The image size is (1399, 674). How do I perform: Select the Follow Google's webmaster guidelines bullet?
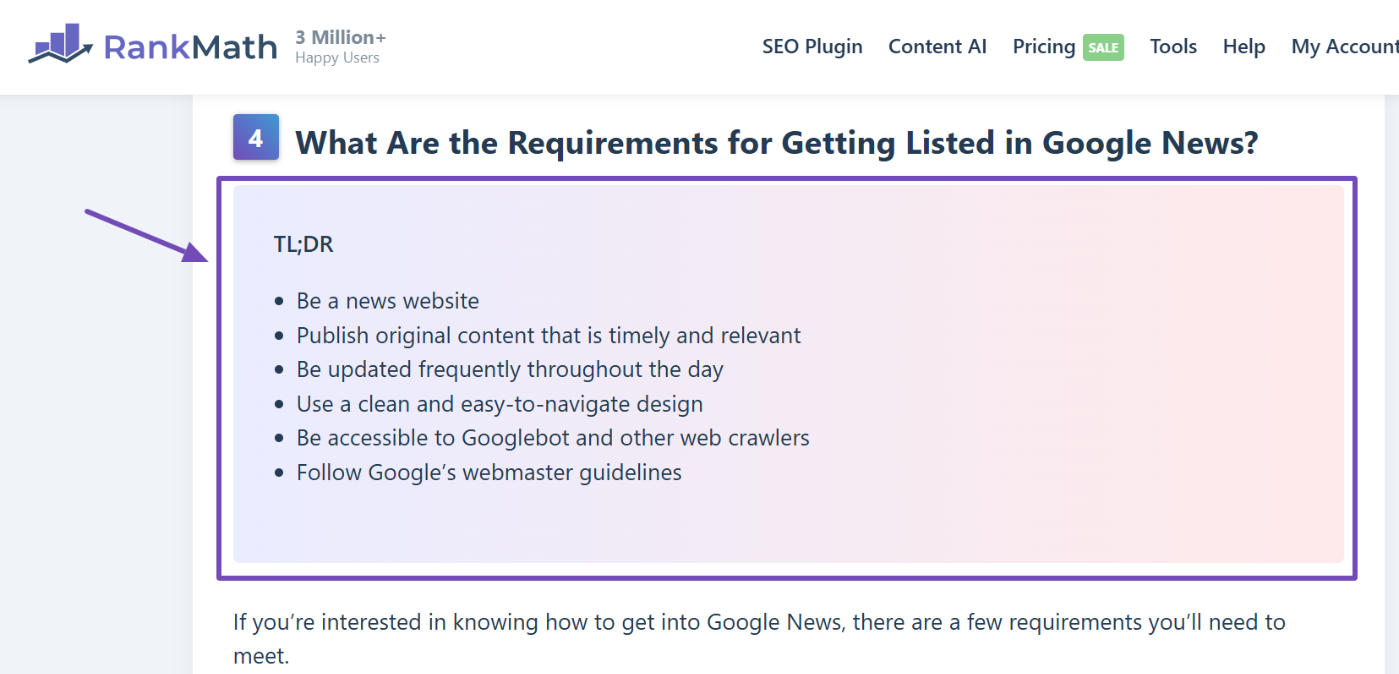489,471
